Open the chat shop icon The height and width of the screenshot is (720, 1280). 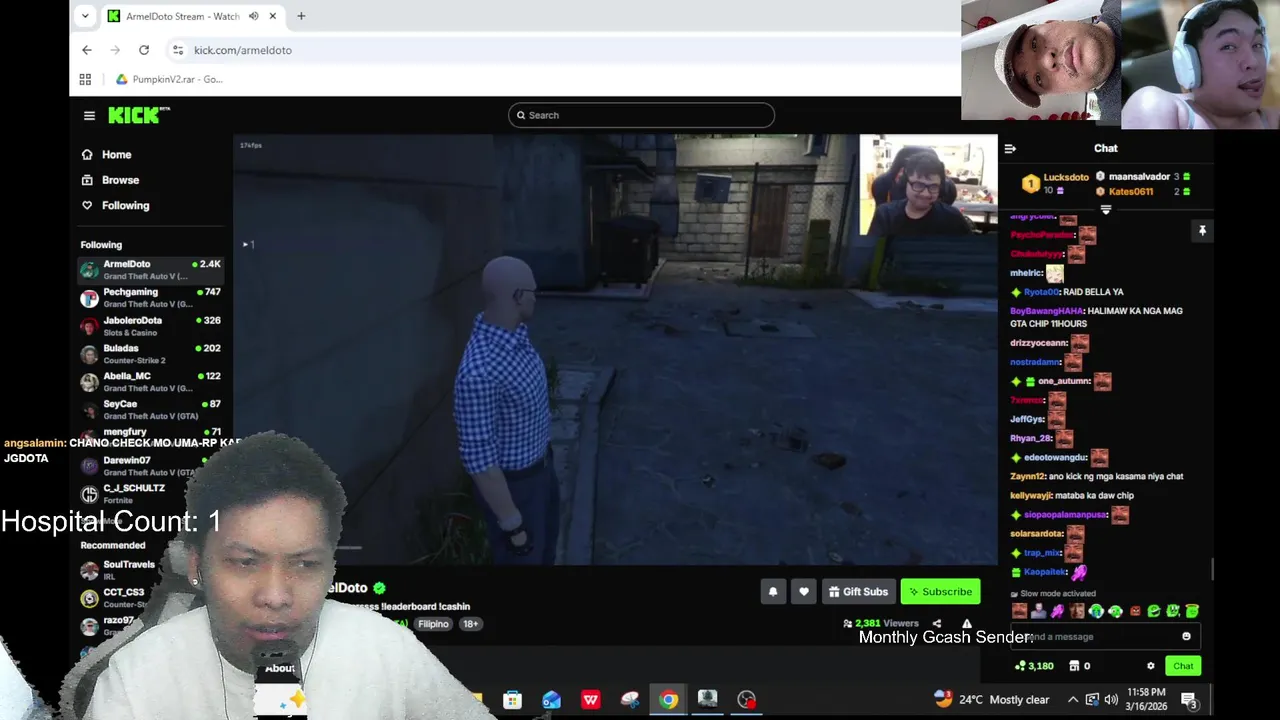(1075, 666)
